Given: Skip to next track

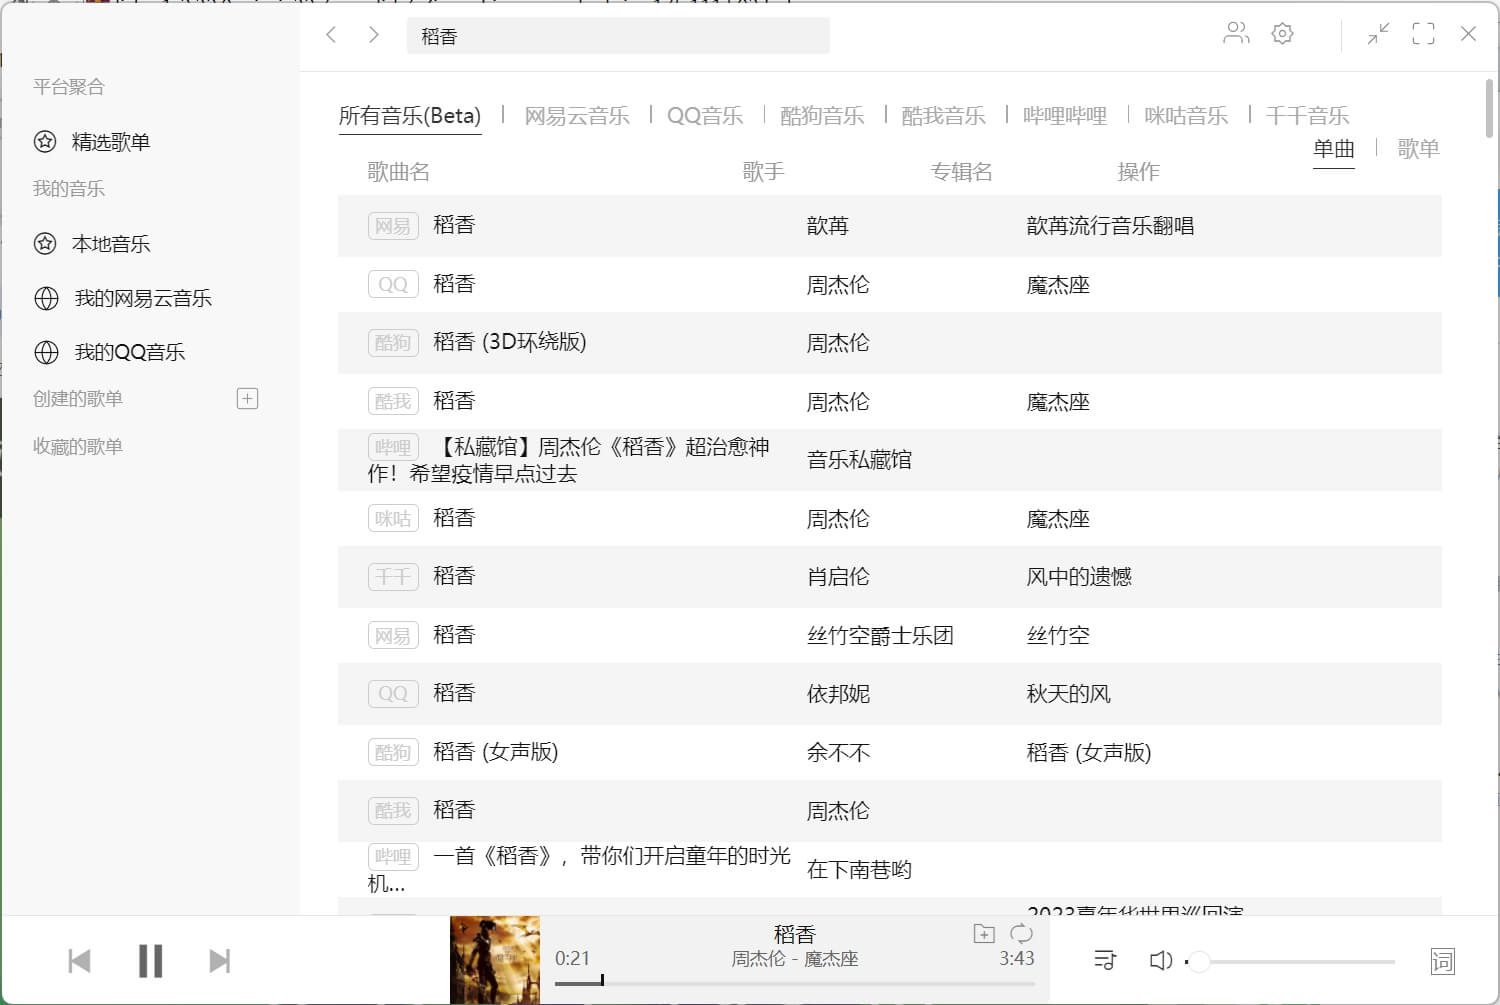Looking at the screenshot, I should (220, 961).
